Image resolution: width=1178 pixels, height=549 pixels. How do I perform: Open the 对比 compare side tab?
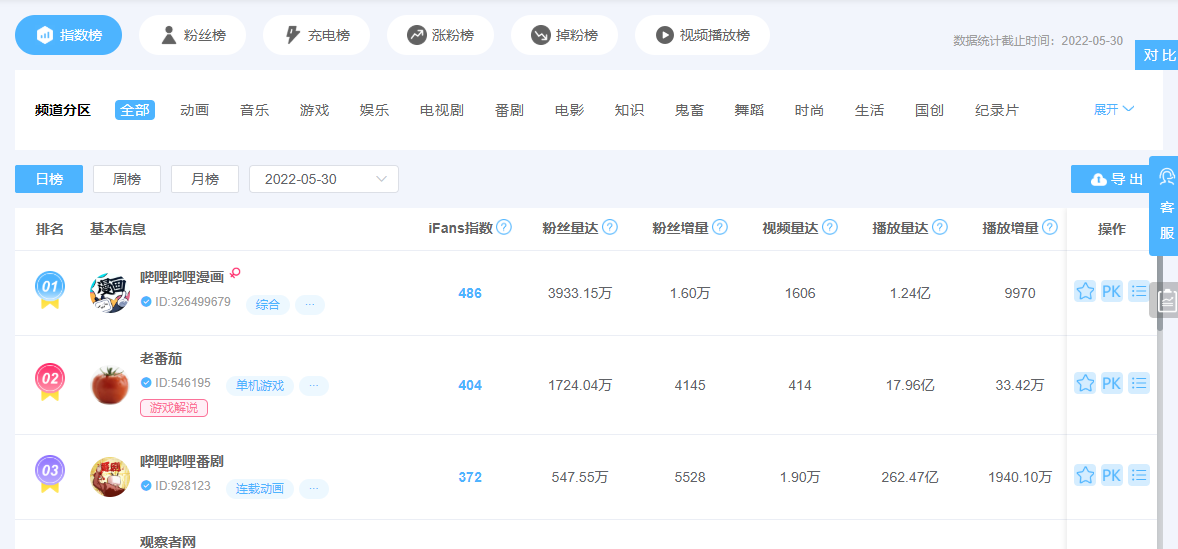click(1158, 55)
